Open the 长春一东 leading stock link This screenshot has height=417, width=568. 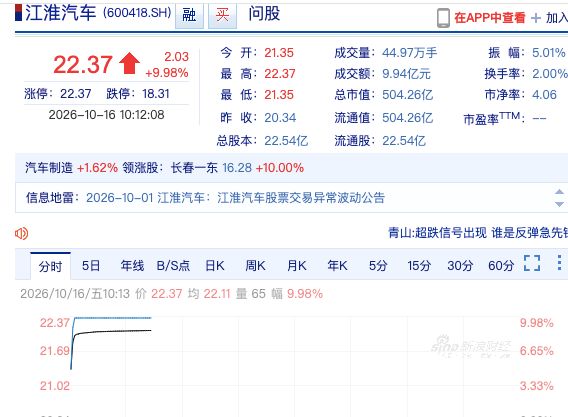tap(194, 168)
